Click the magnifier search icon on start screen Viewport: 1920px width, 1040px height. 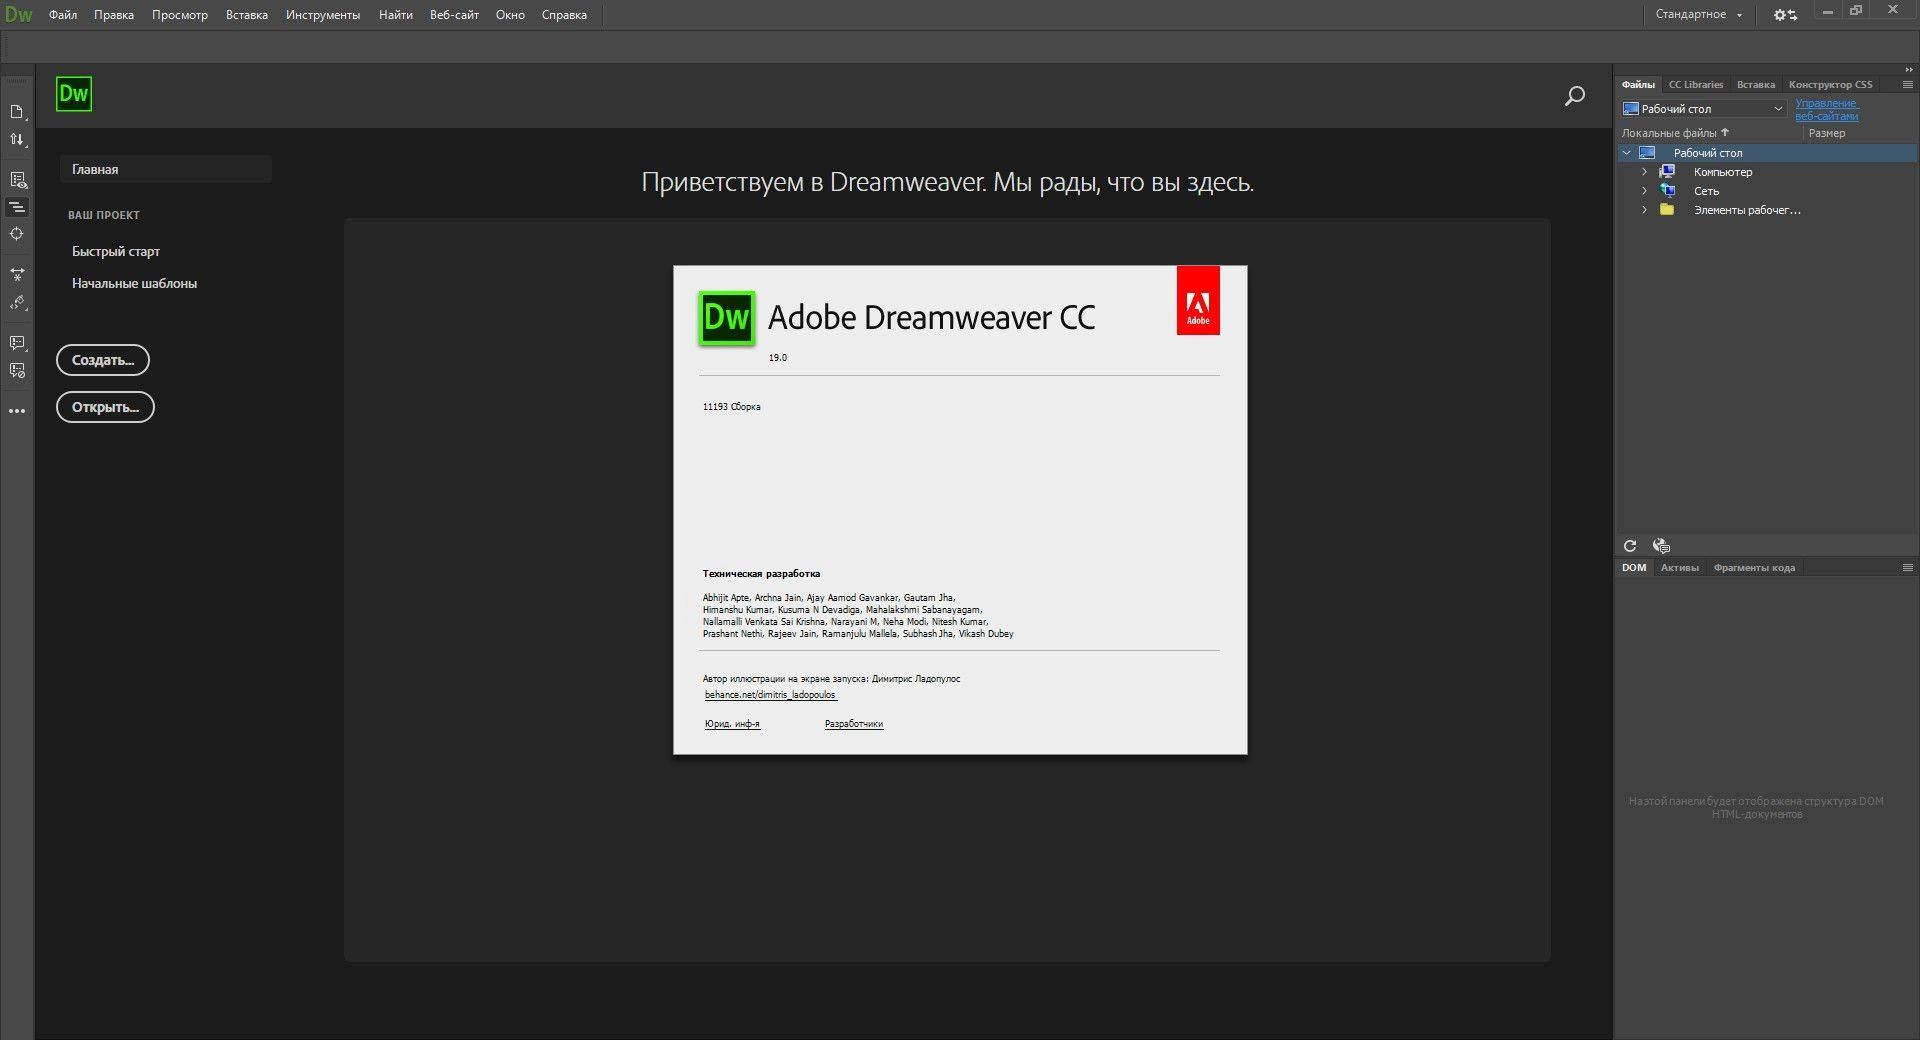[1575, 96]
